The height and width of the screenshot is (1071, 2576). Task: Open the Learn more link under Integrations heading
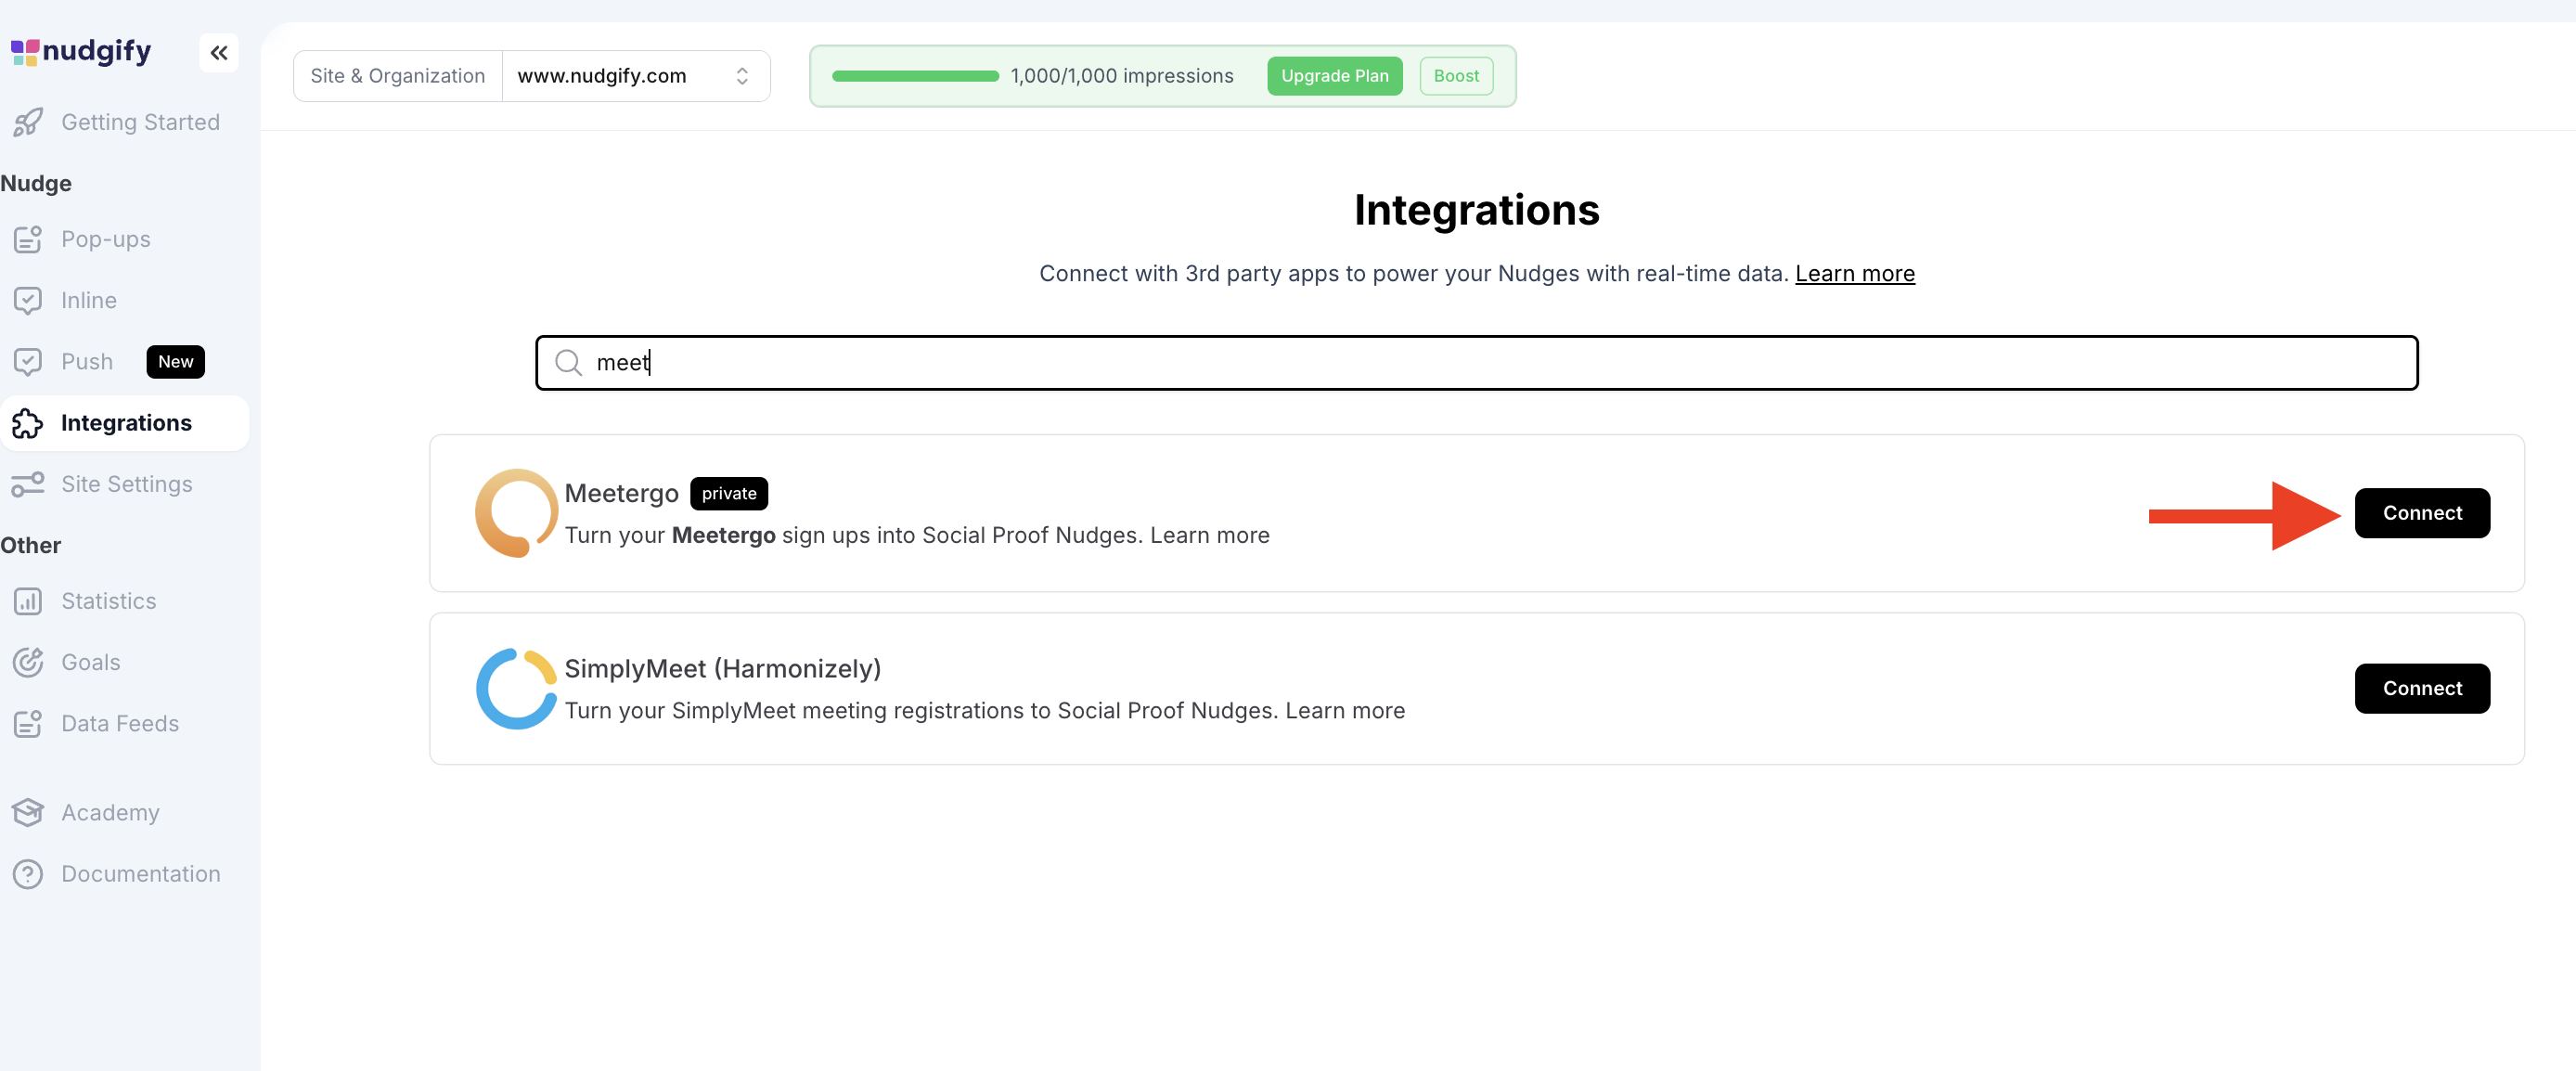coord(1854,274)
